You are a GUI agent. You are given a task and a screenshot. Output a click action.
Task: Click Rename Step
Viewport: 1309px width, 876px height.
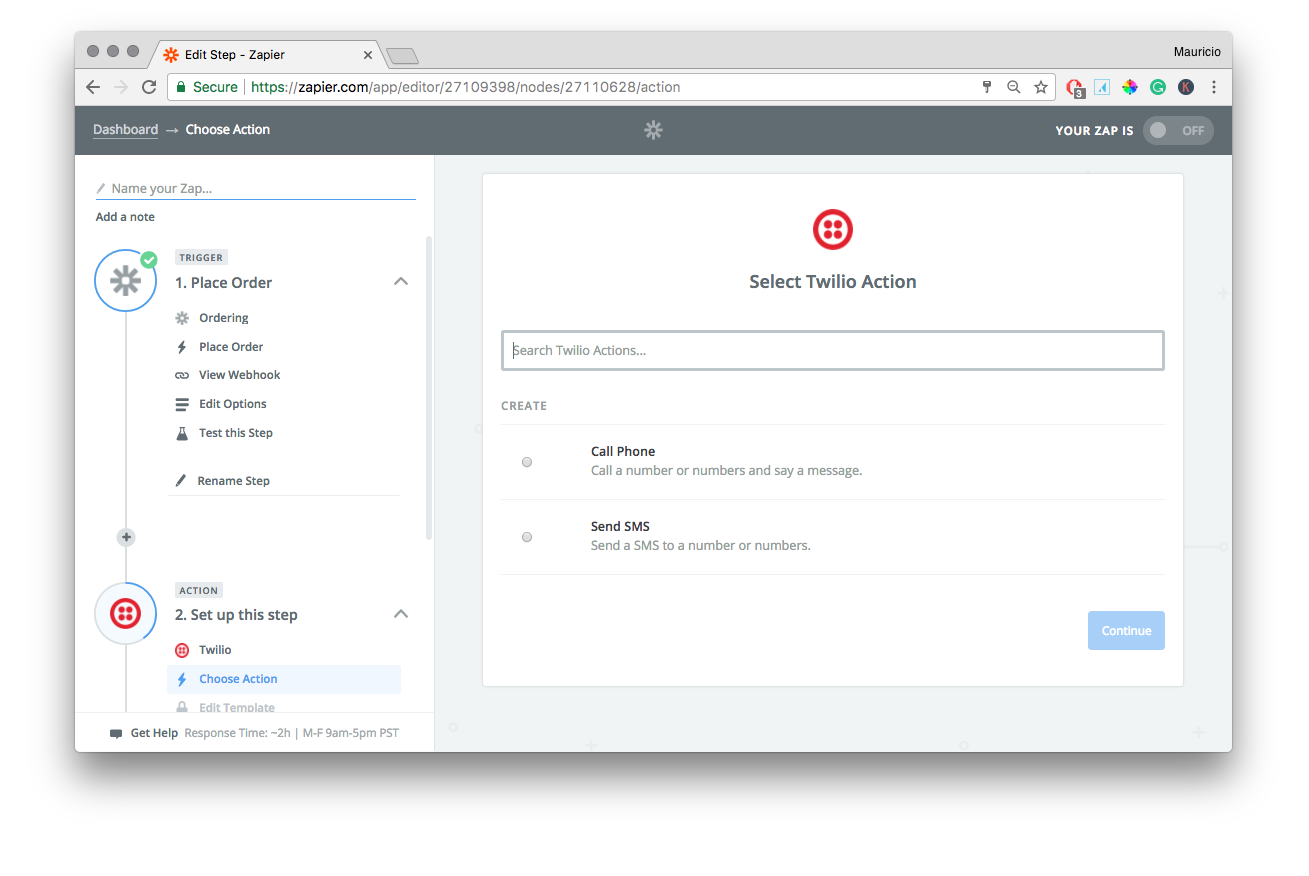(233, 481)
